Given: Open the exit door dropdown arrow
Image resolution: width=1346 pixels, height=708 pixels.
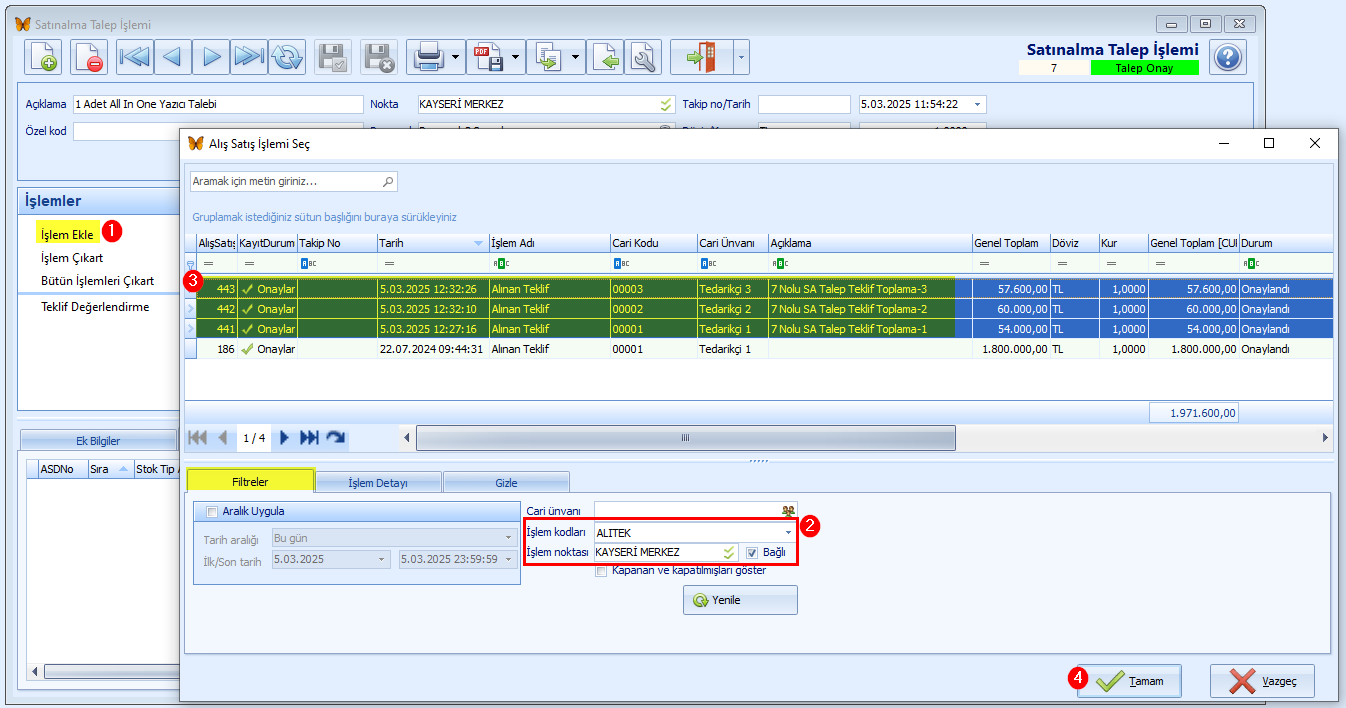Looking at the screenshot, I should pyautogui.click(x=741, y=58).
